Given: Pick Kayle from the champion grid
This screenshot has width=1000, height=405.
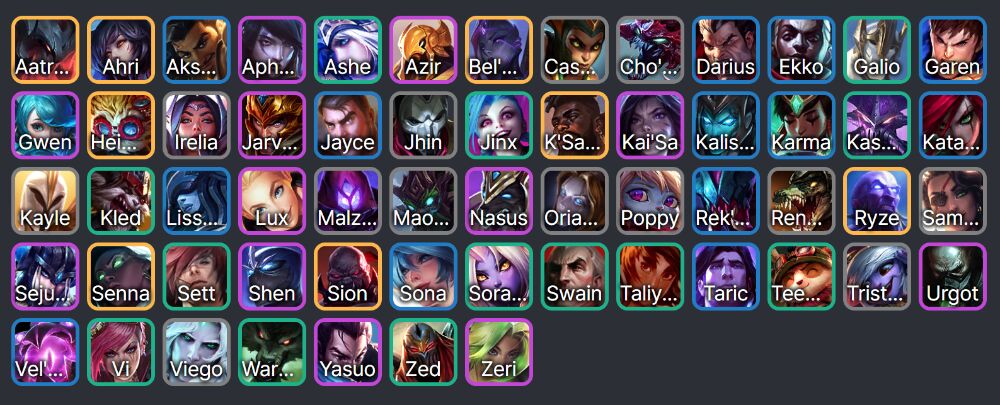Looking at the screenshot, I should 45,201.
